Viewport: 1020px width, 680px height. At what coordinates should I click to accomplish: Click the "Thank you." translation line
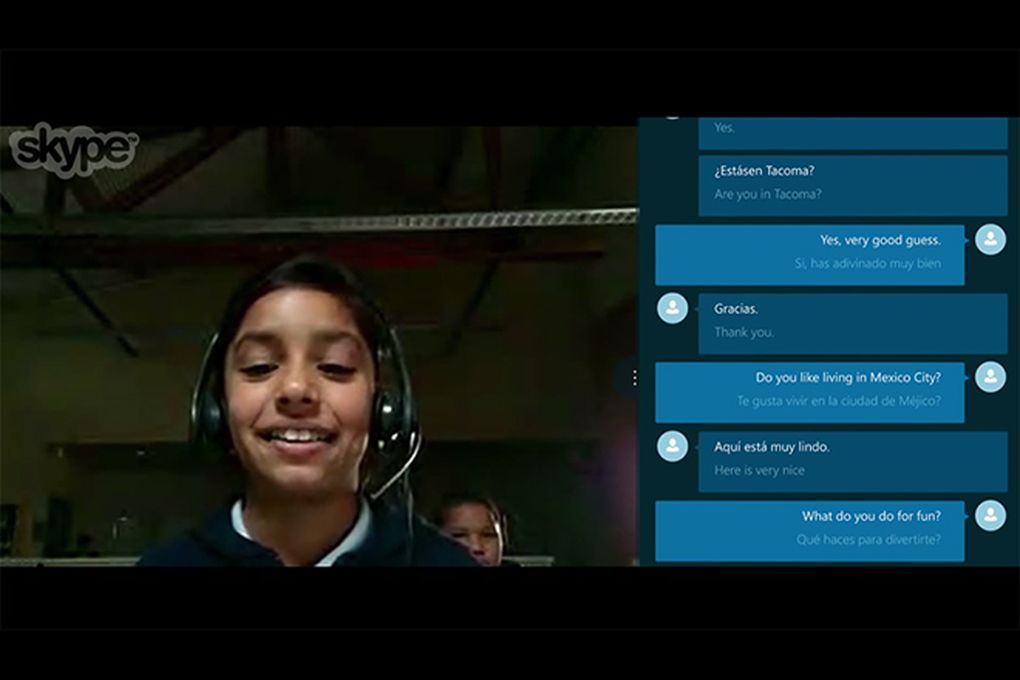744,332
